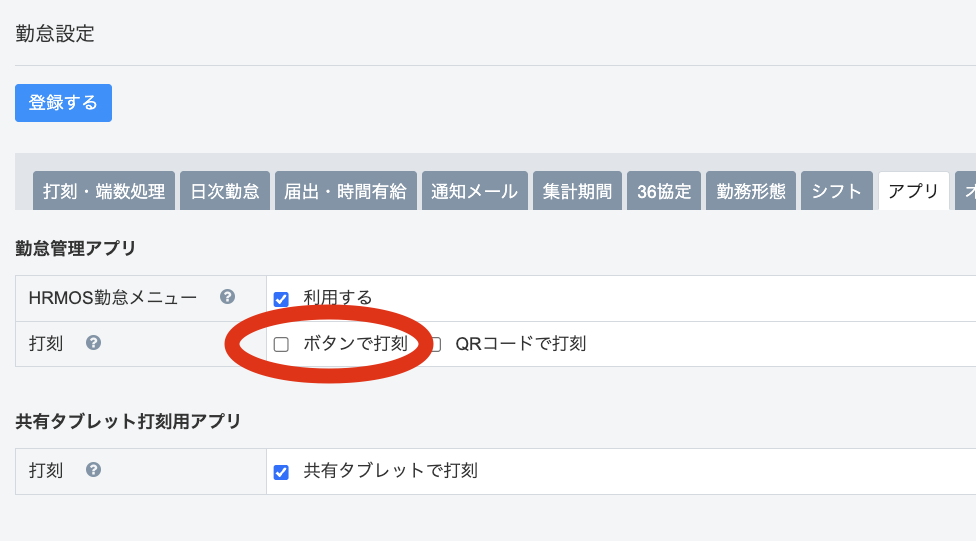Select the 勤務形態 tab
The height and width of the screenshot is (541, 976).
pyautogui.click(x=751, y=191)
